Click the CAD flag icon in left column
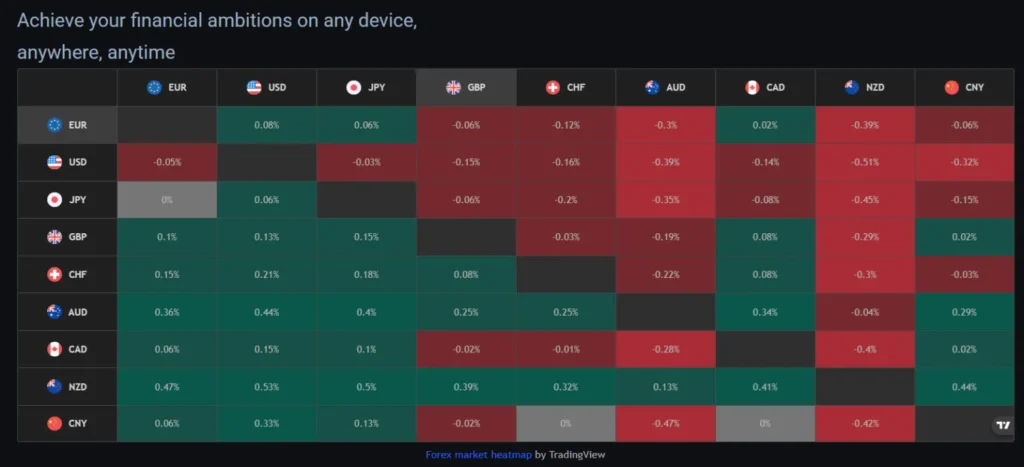Viewport: 1024px width, 467px height. coord(55,349)
